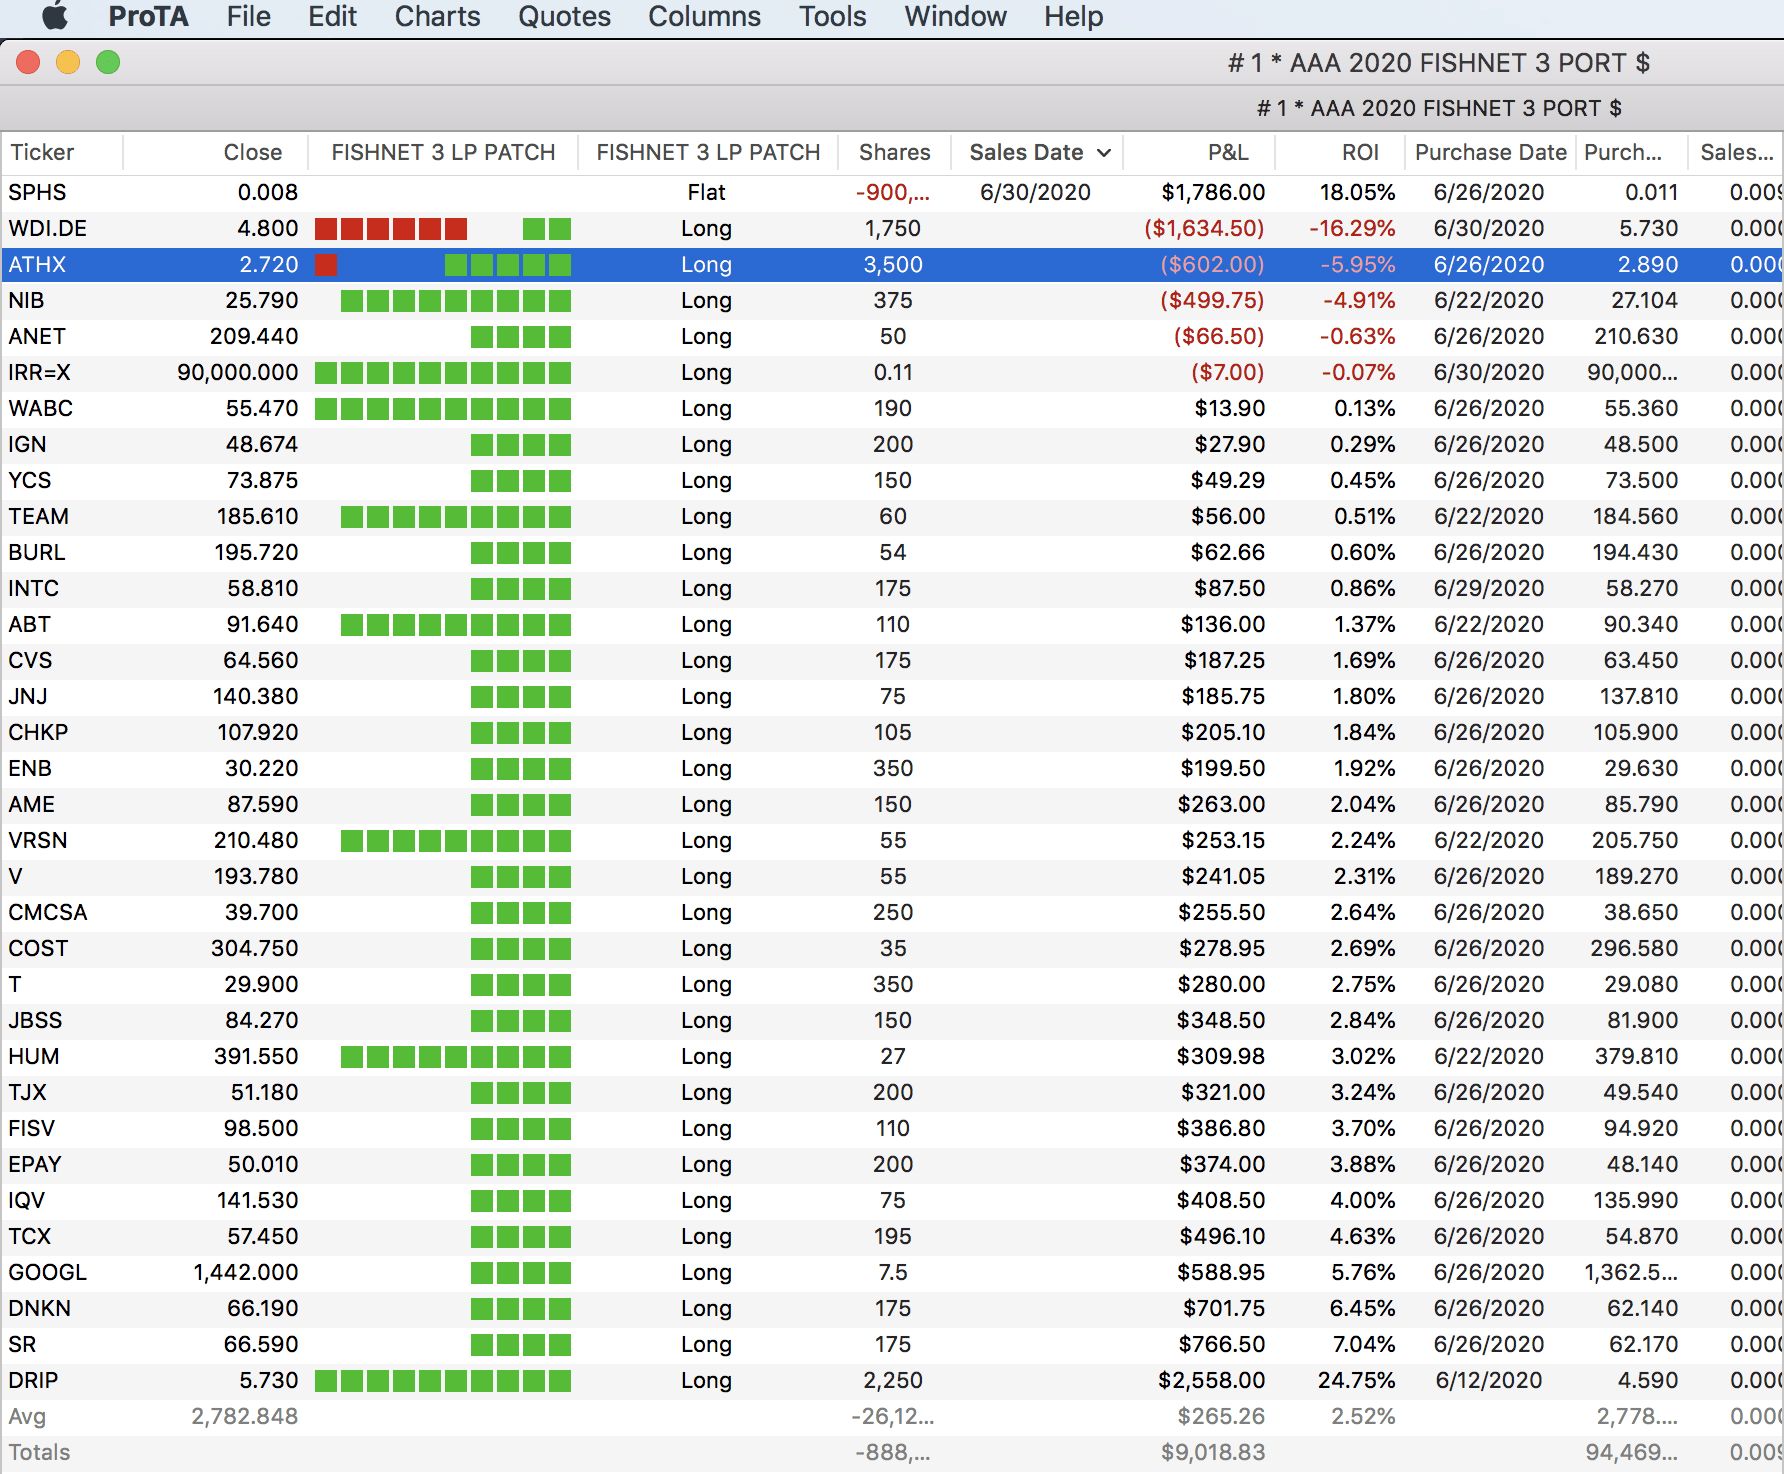Screen dimensions: 1784x1474
Task: Select the ANET ticker
Action: [x=36, y=336]
